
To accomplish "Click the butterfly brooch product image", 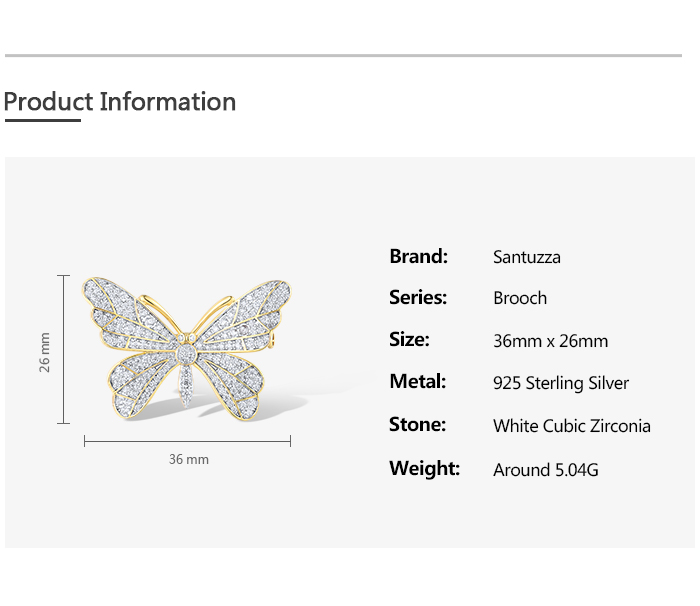I will point(187,345).
